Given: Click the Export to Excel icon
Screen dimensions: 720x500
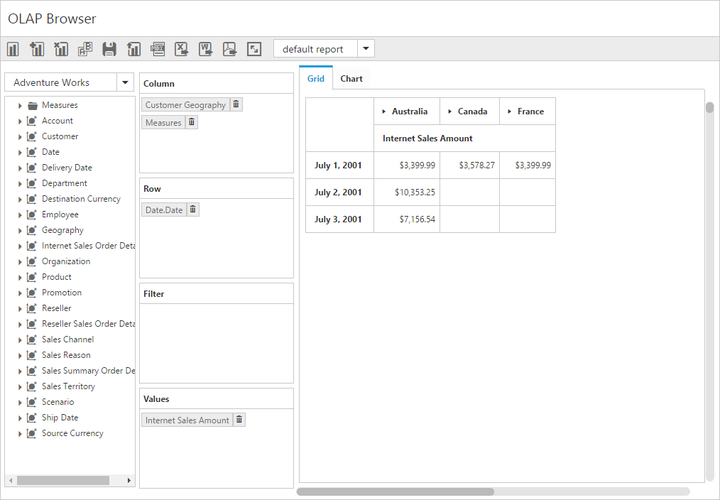Looking at the screenshot, I should point(181,49).
